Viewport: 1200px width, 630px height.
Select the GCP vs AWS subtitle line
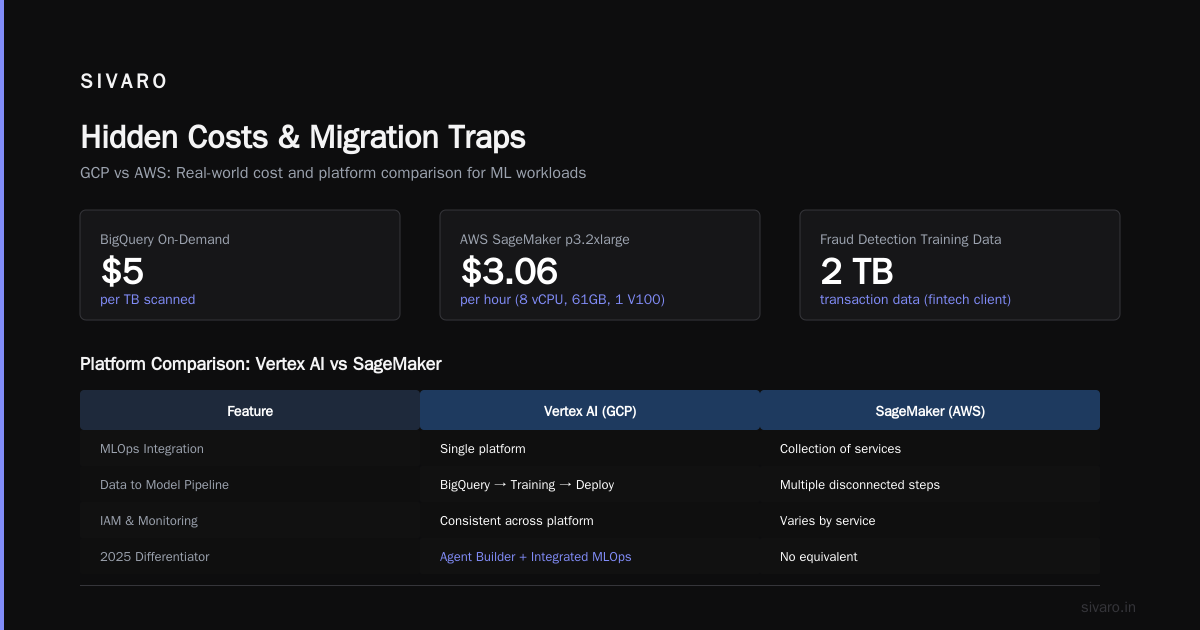(x=333, y=173)
